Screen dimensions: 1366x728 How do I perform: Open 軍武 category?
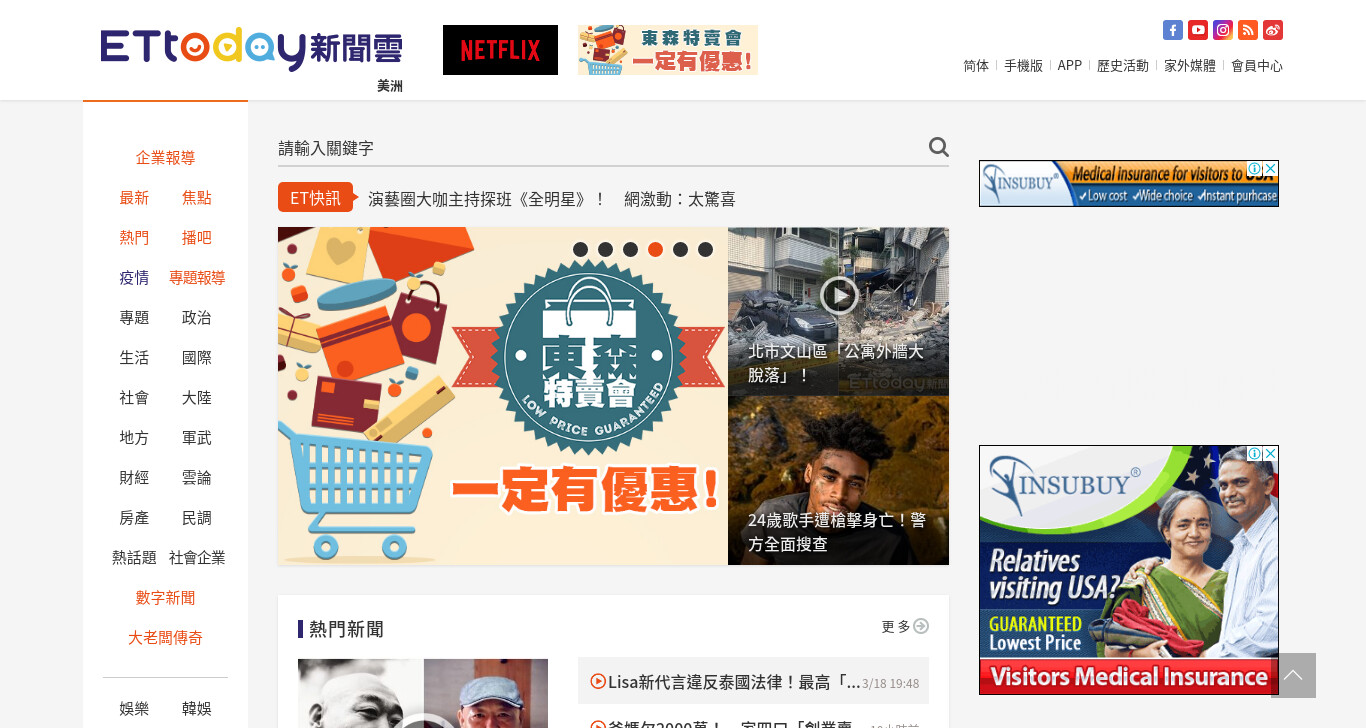click(197, 438)
